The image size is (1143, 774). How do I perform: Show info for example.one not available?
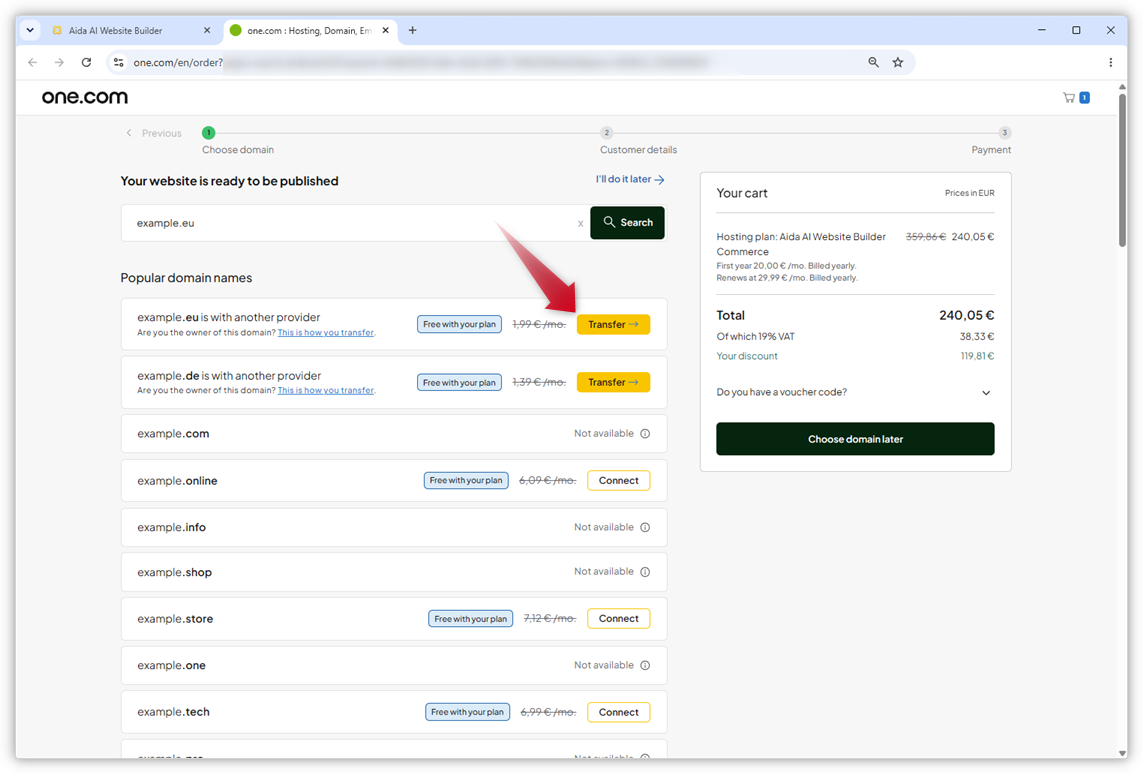point(645,665)
